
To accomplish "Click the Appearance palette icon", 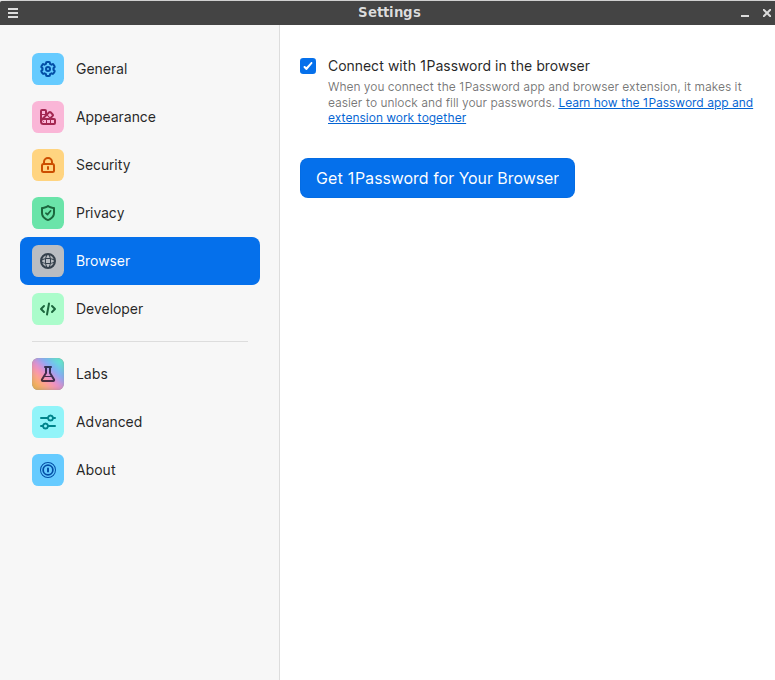I will (x=48, y=117).
